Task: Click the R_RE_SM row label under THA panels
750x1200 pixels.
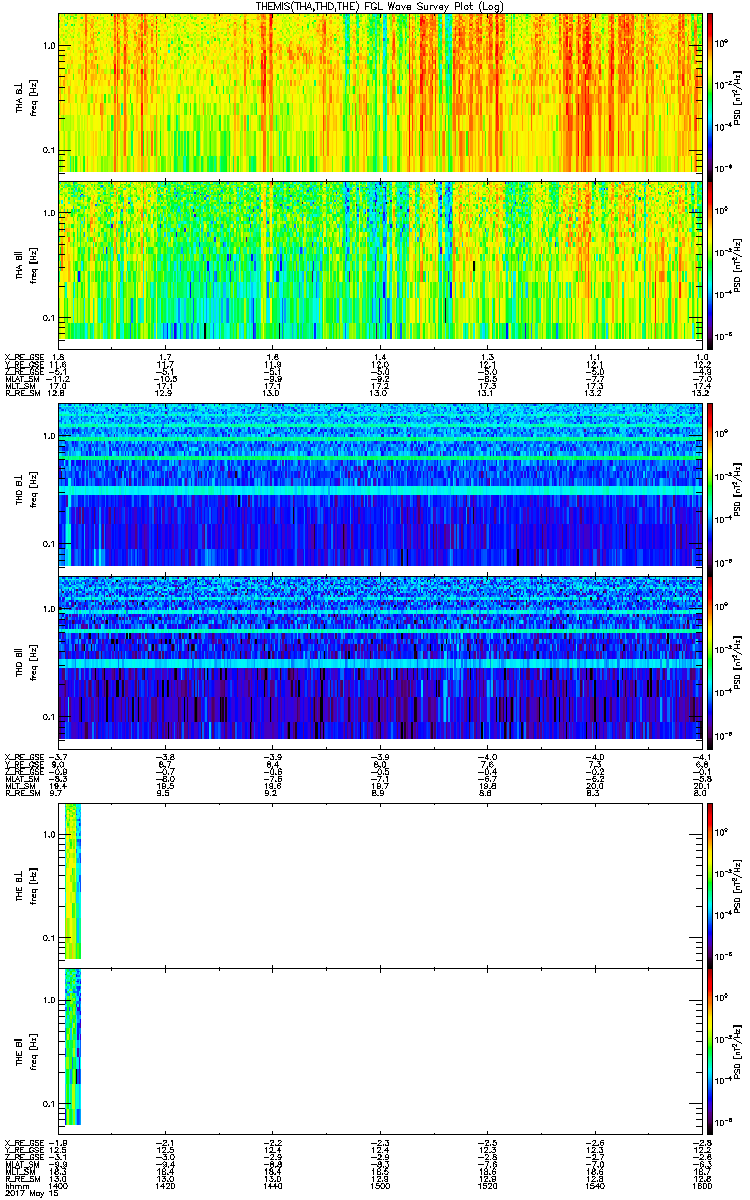Action: click(x=21, y=394)
